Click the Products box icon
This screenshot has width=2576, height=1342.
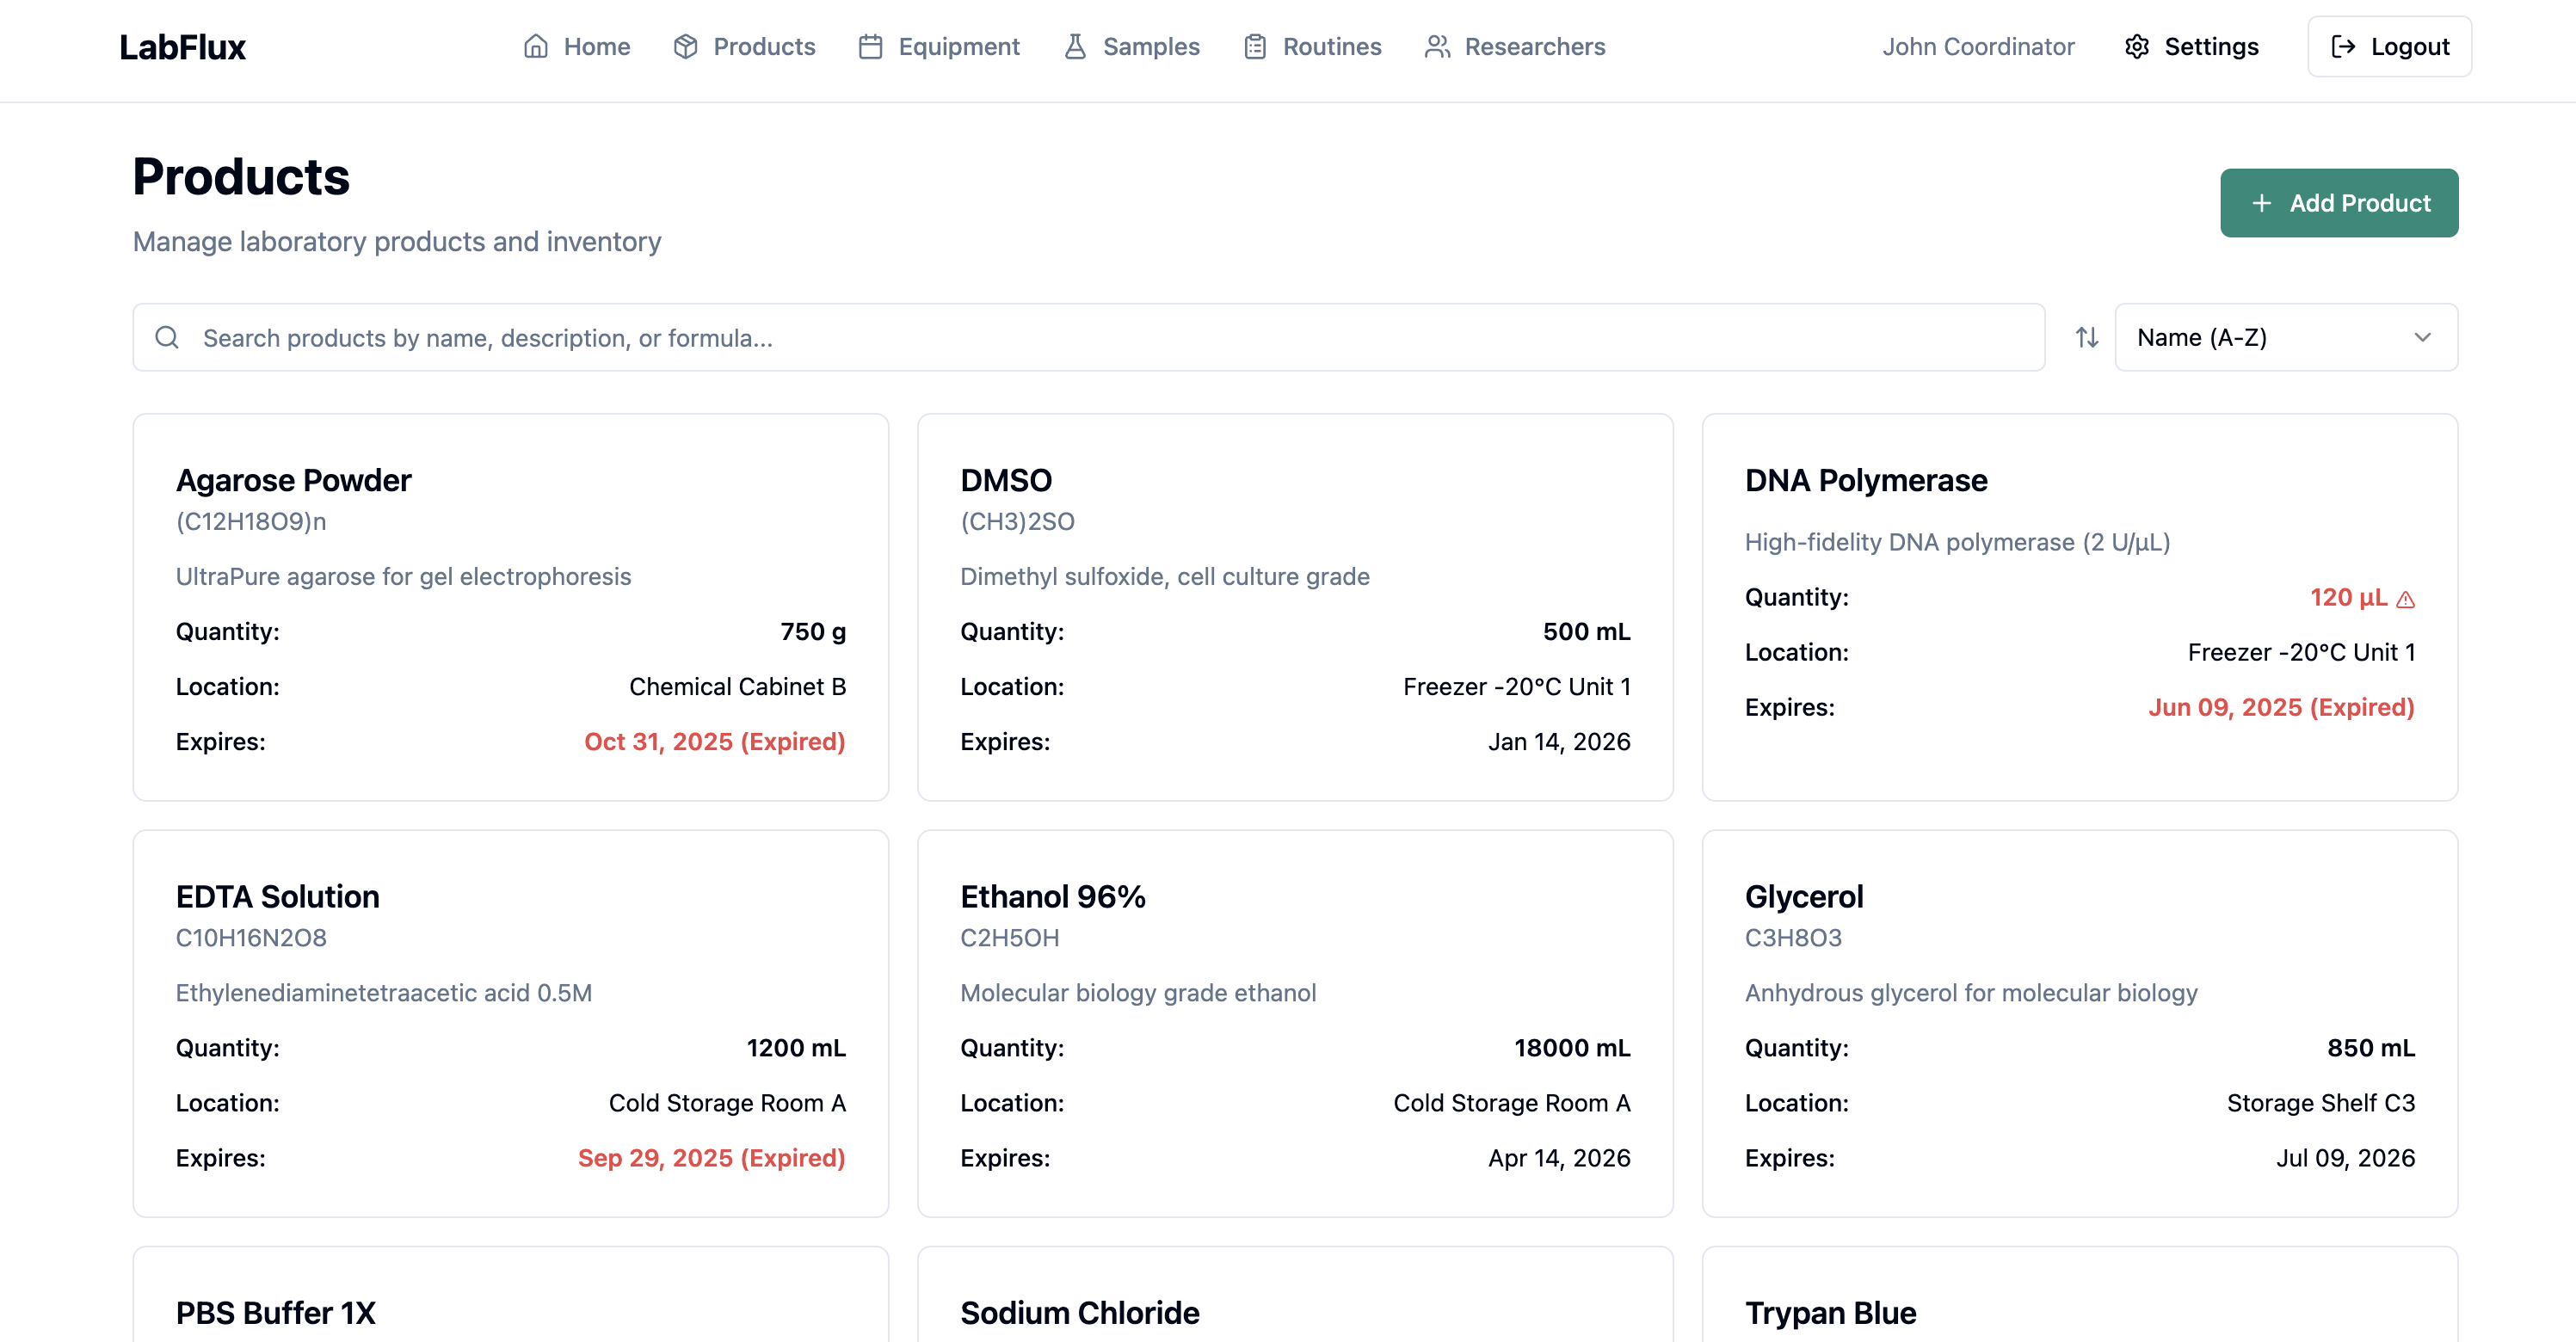pos(685,47)
